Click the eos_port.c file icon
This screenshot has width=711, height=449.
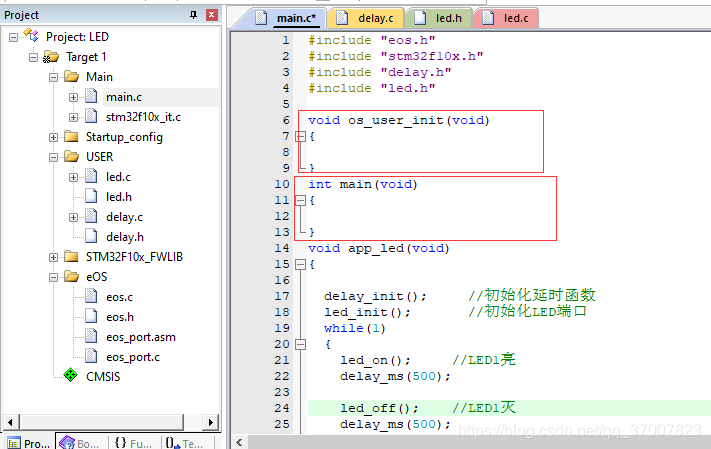coord(92,356)
